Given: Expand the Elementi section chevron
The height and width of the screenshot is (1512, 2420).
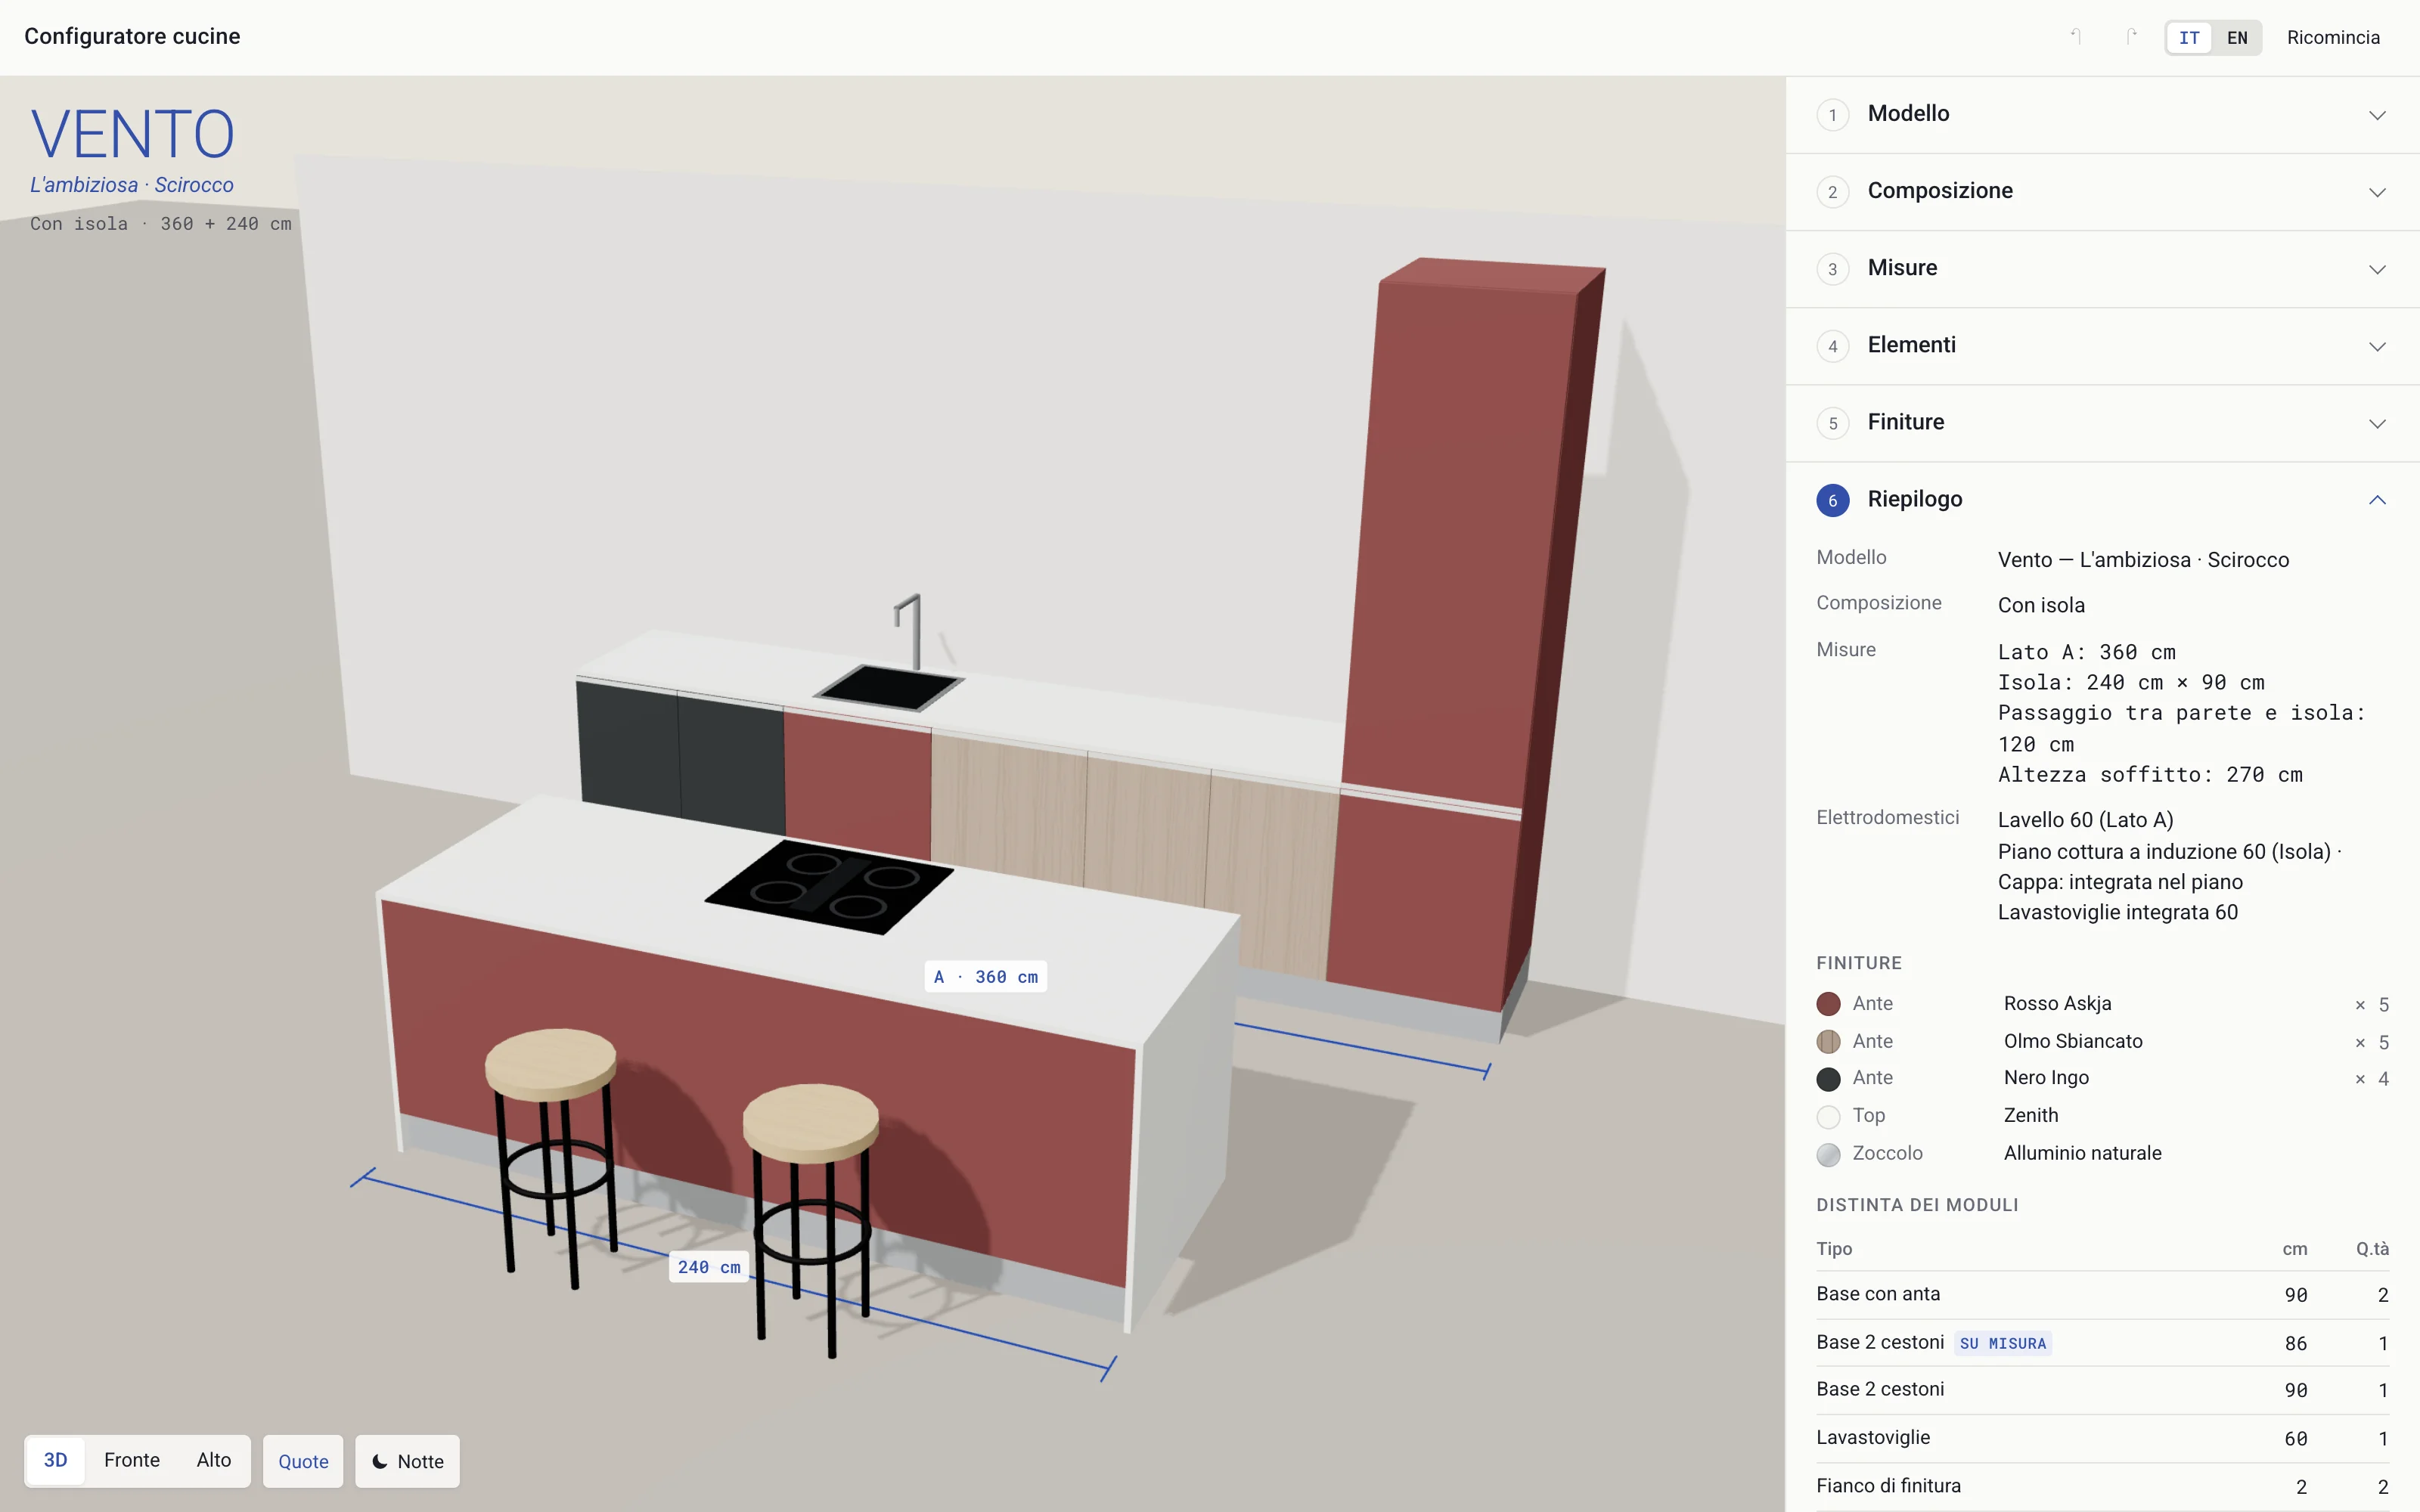Looking at the screenshot, I should pos(2377,346).
